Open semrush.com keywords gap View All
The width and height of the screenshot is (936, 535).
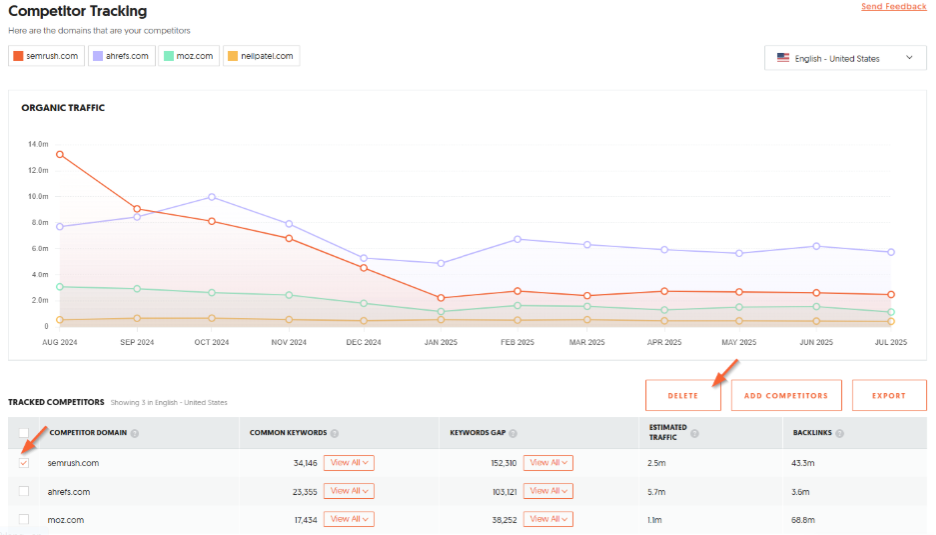548,463
